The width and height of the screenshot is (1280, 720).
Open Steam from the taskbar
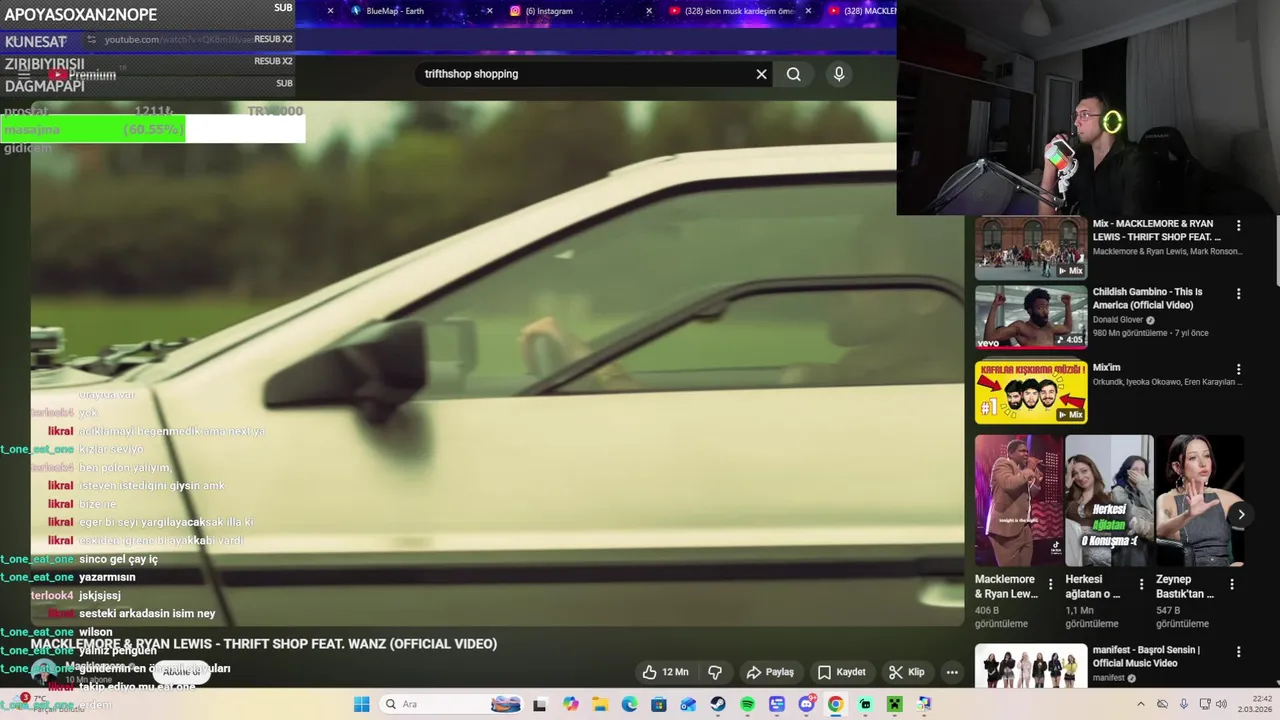[718, 704]
